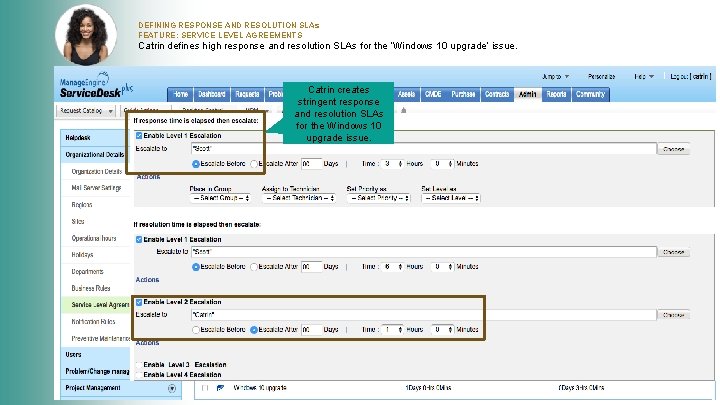Click Escalate to field containing Catrin

pos(423,315)
